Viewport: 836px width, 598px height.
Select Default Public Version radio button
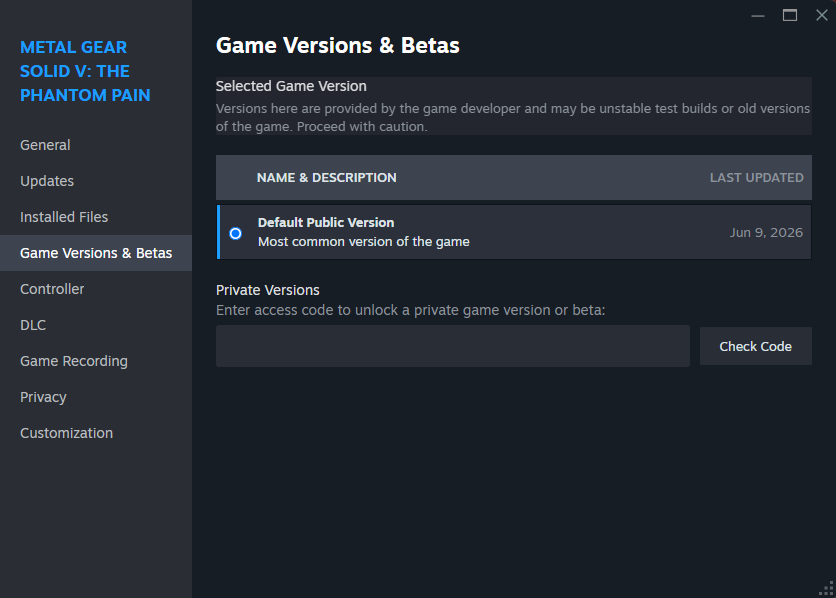point(235,233)
